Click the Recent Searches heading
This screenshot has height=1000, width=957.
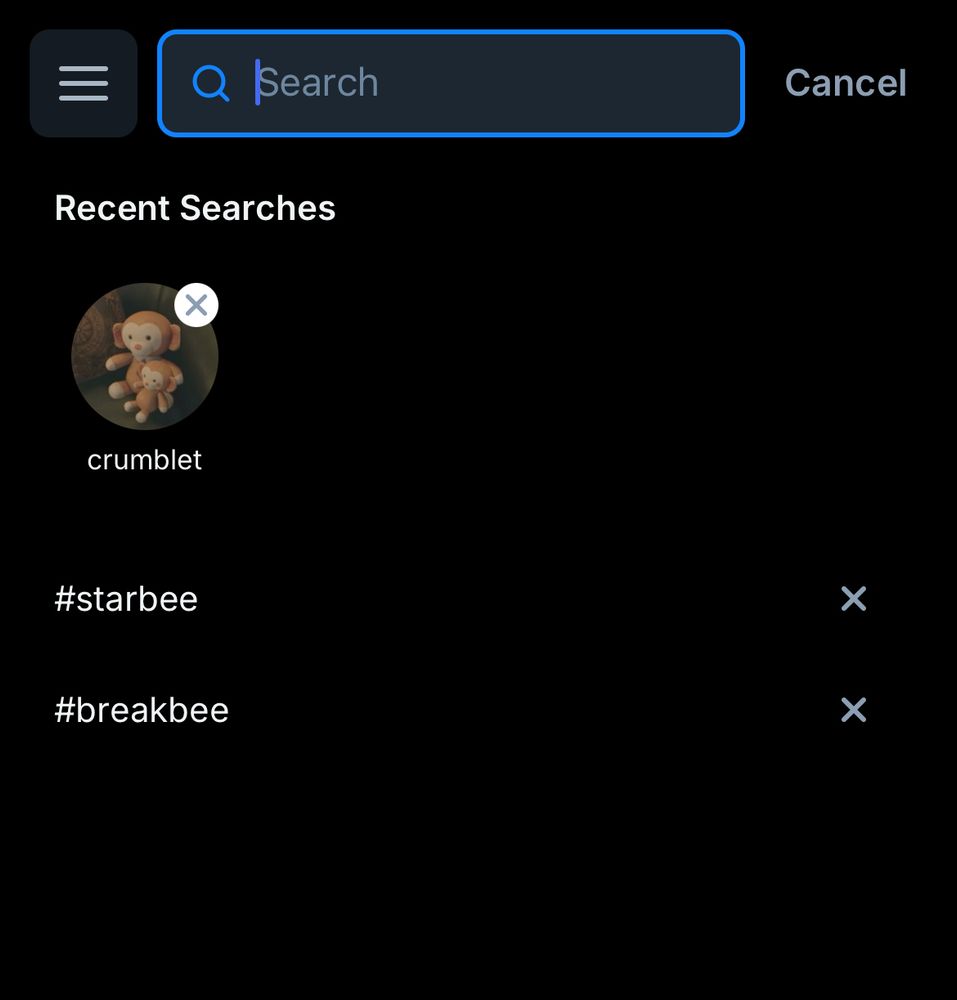coord(195,208)
